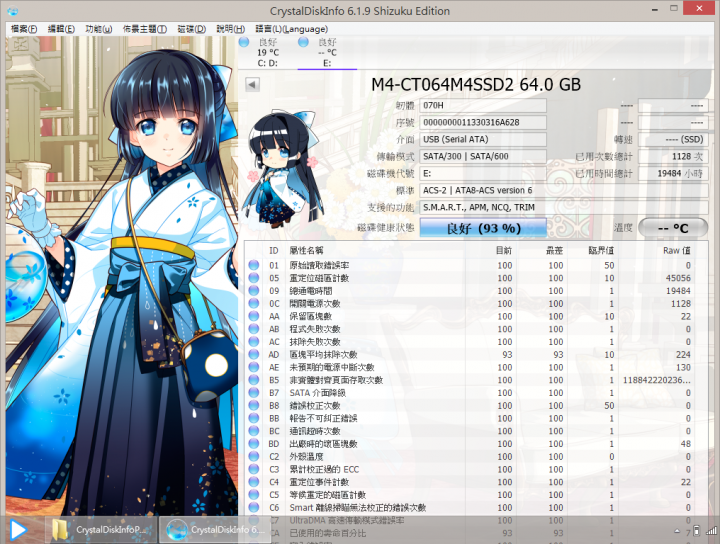Viewport: 720px width, 544px height.
Task: Click status orb for attribute 0C 開關電源次數
Action: coord(253,303)
